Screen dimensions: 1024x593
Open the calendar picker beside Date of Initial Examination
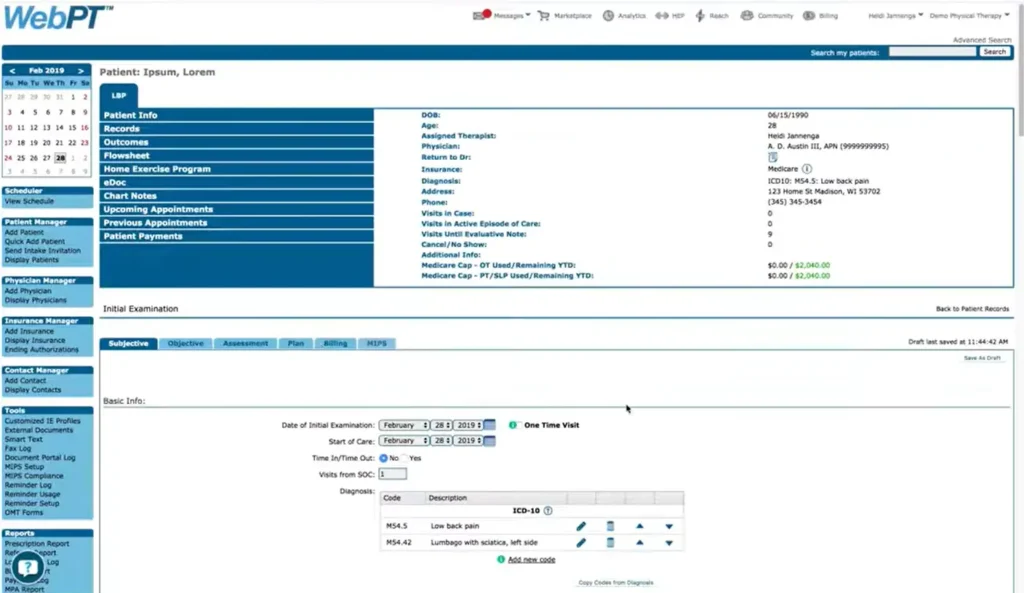(489, 424)
